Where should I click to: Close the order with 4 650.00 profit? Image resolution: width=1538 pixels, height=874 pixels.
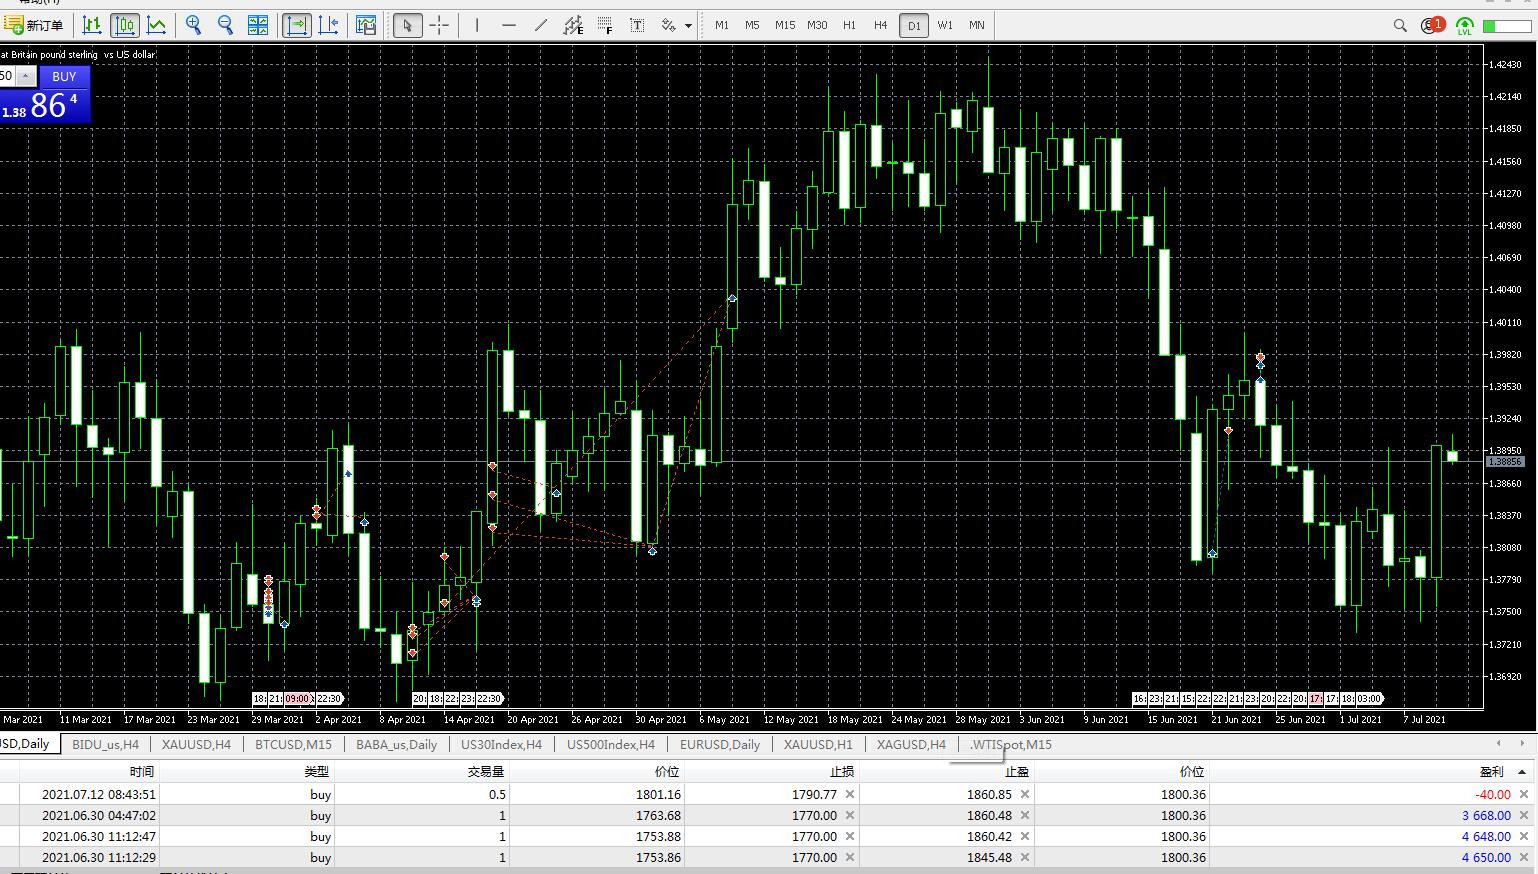pyautogui.click(x=1525, y=857)
